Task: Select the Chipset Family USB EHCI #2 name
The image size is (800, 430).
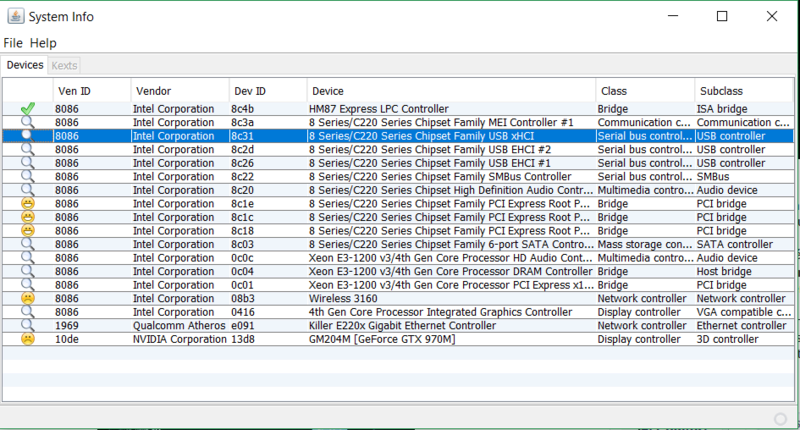Action: [x=430, y=149]
